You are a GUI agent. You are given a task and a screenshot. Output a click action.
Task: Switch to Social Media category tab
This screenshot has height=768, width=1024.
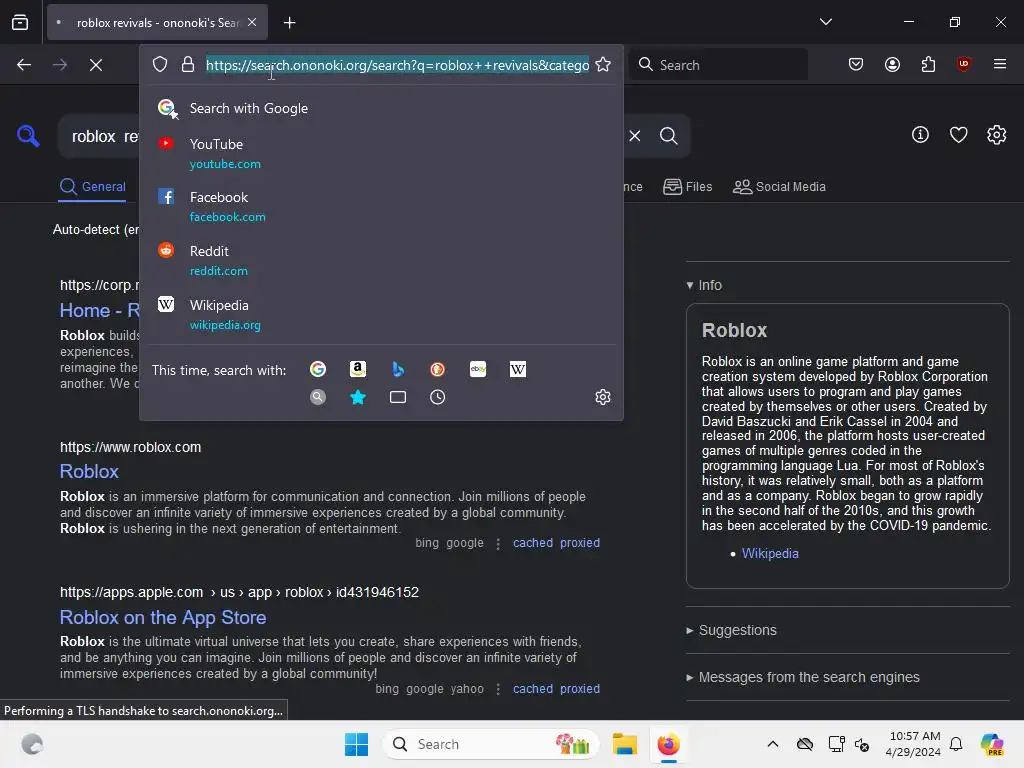tap(780, 187)
